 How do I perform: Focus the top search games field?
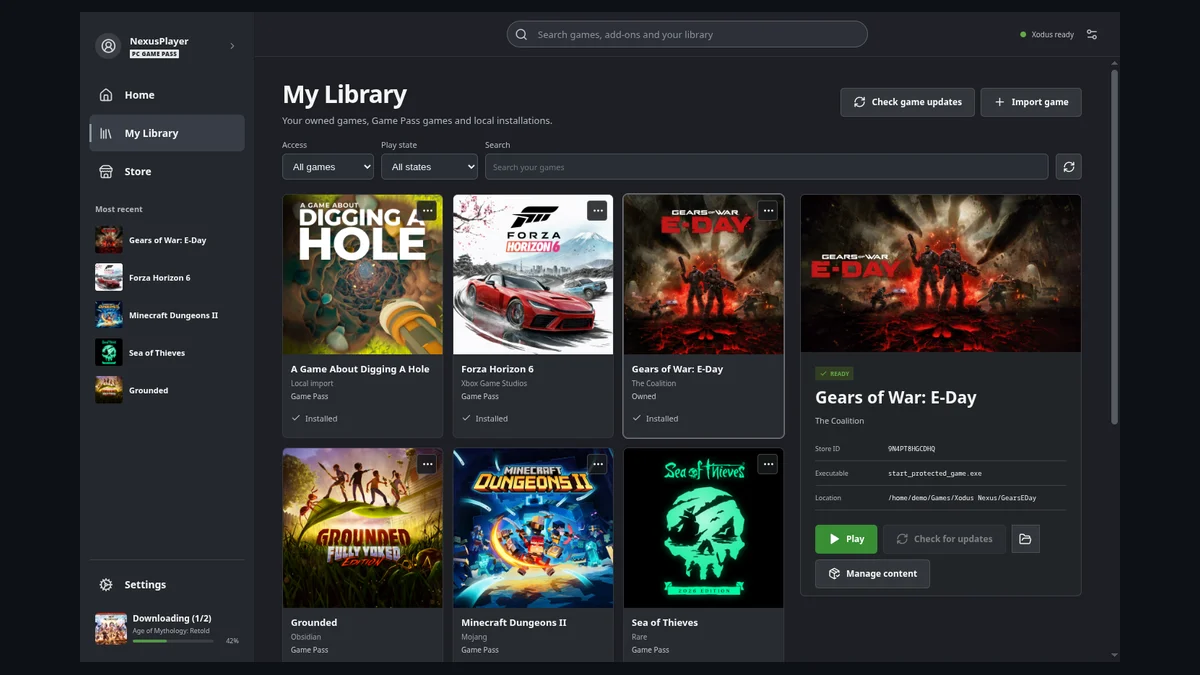(x=687, y=34)
